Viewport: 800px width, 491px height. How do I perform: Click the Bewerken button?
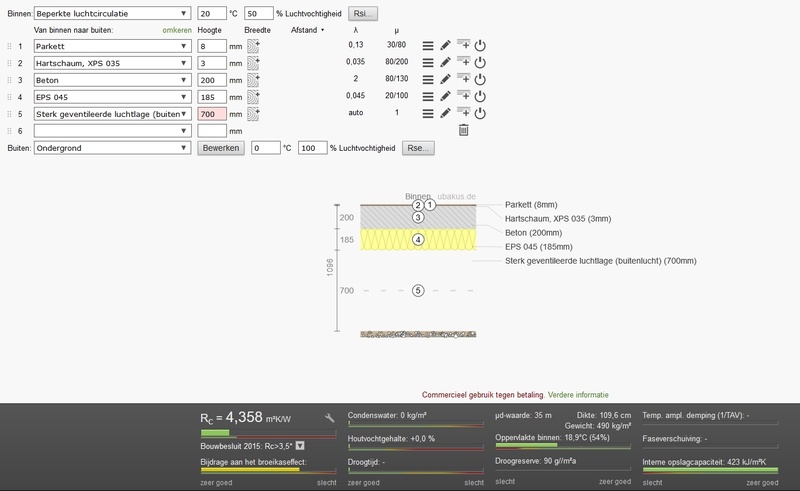pos(221,148)
